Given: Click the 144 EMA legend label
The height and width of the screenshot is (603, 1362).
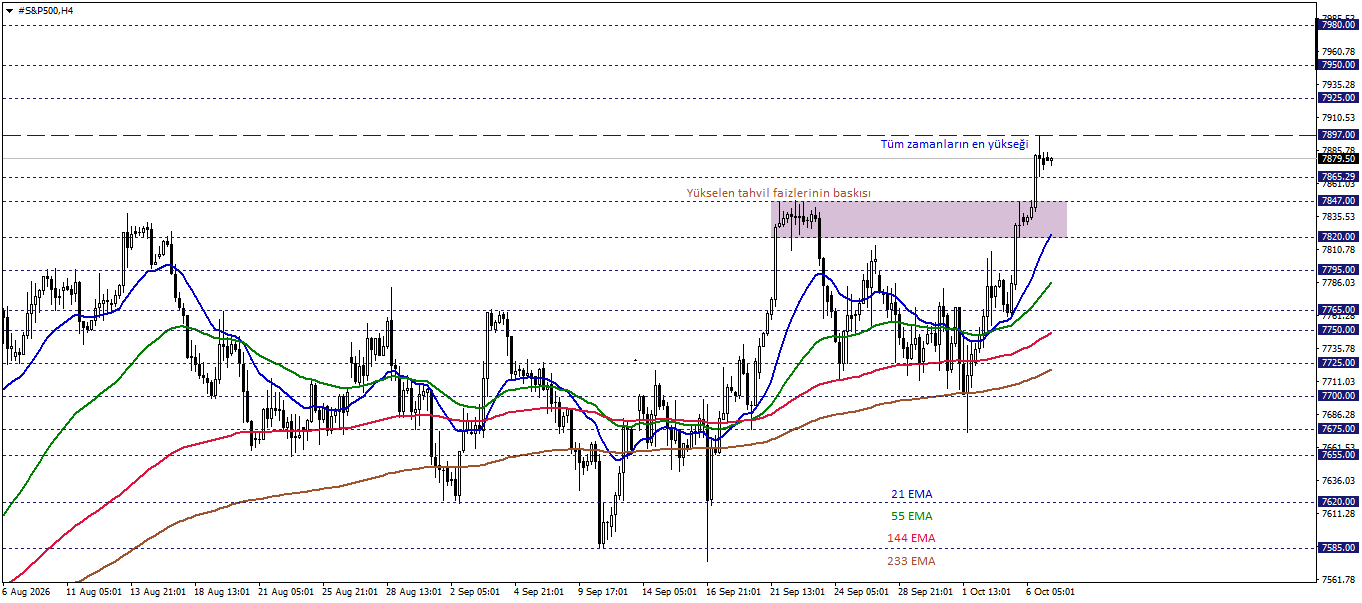Looking at the screenshot, I should point(911,538).
